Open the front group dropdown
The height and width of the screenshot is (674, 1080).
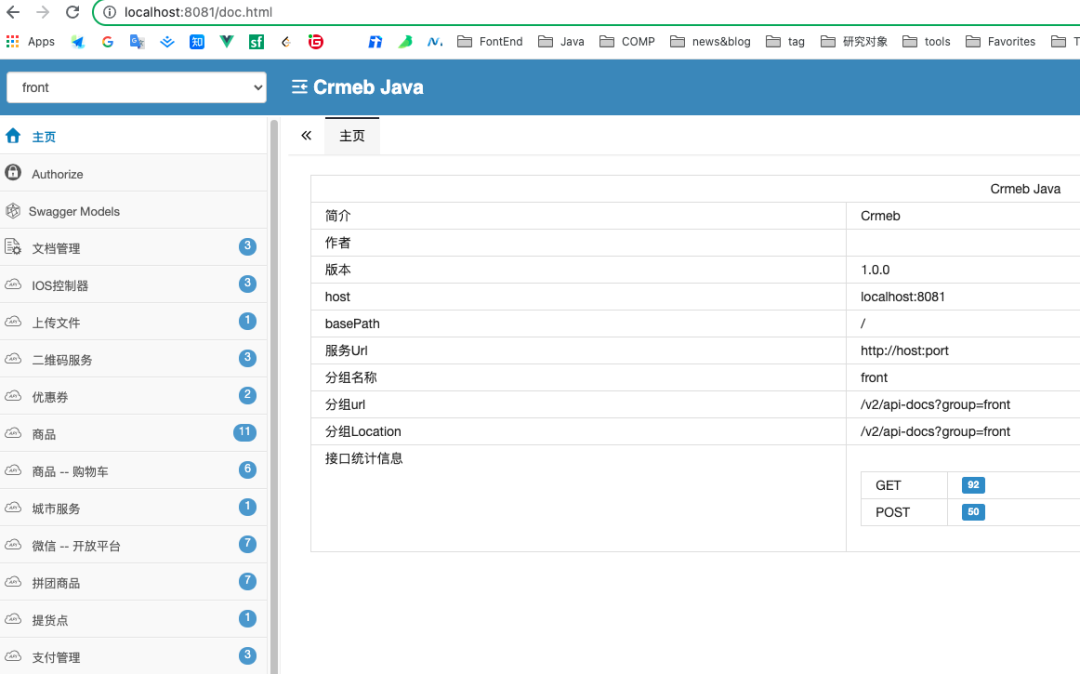pyautogui.click(x=136, y=87)
